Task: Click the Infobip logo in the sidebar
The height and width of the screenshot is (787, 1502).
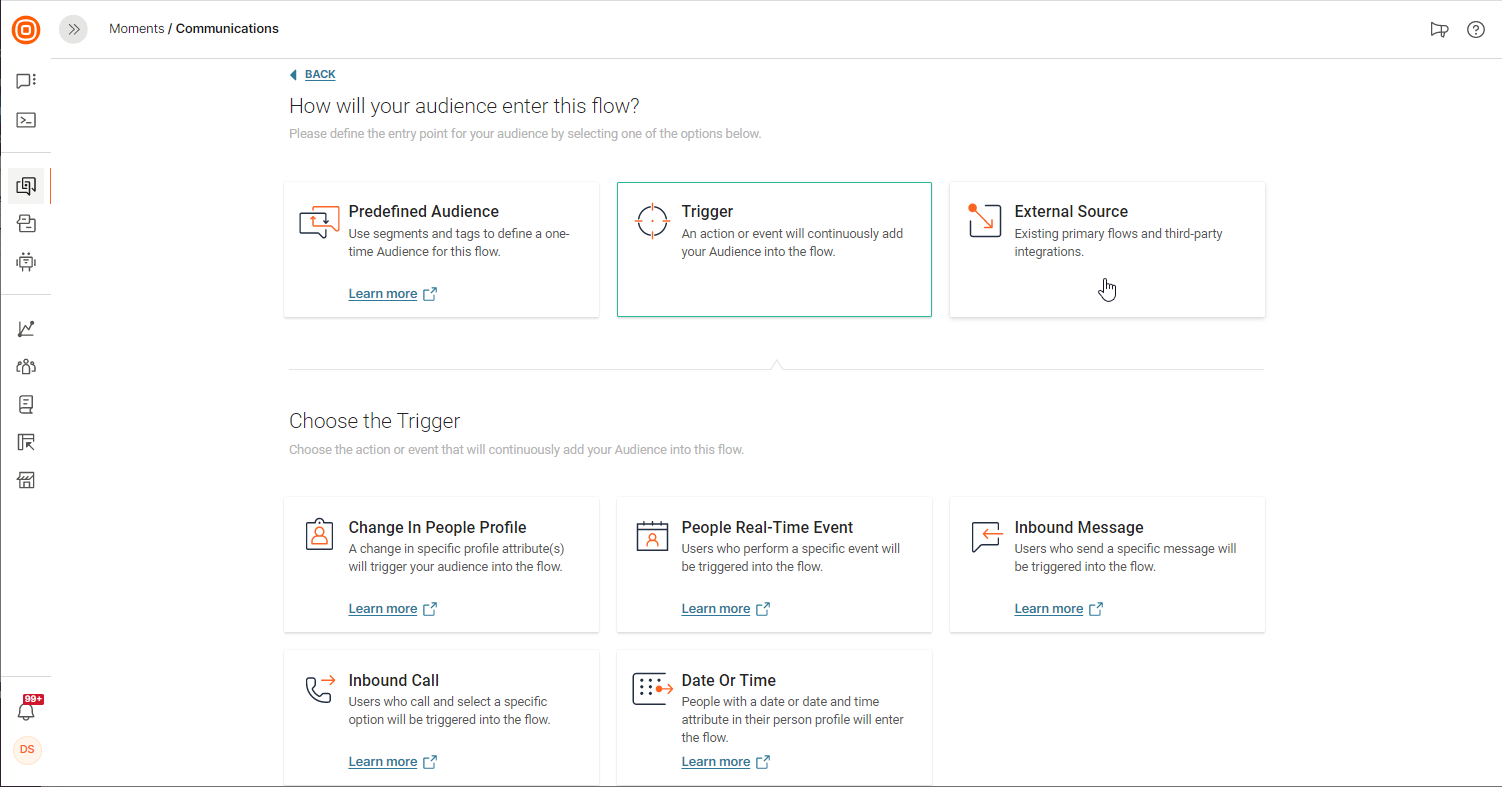Action: (x=26, y=30)
